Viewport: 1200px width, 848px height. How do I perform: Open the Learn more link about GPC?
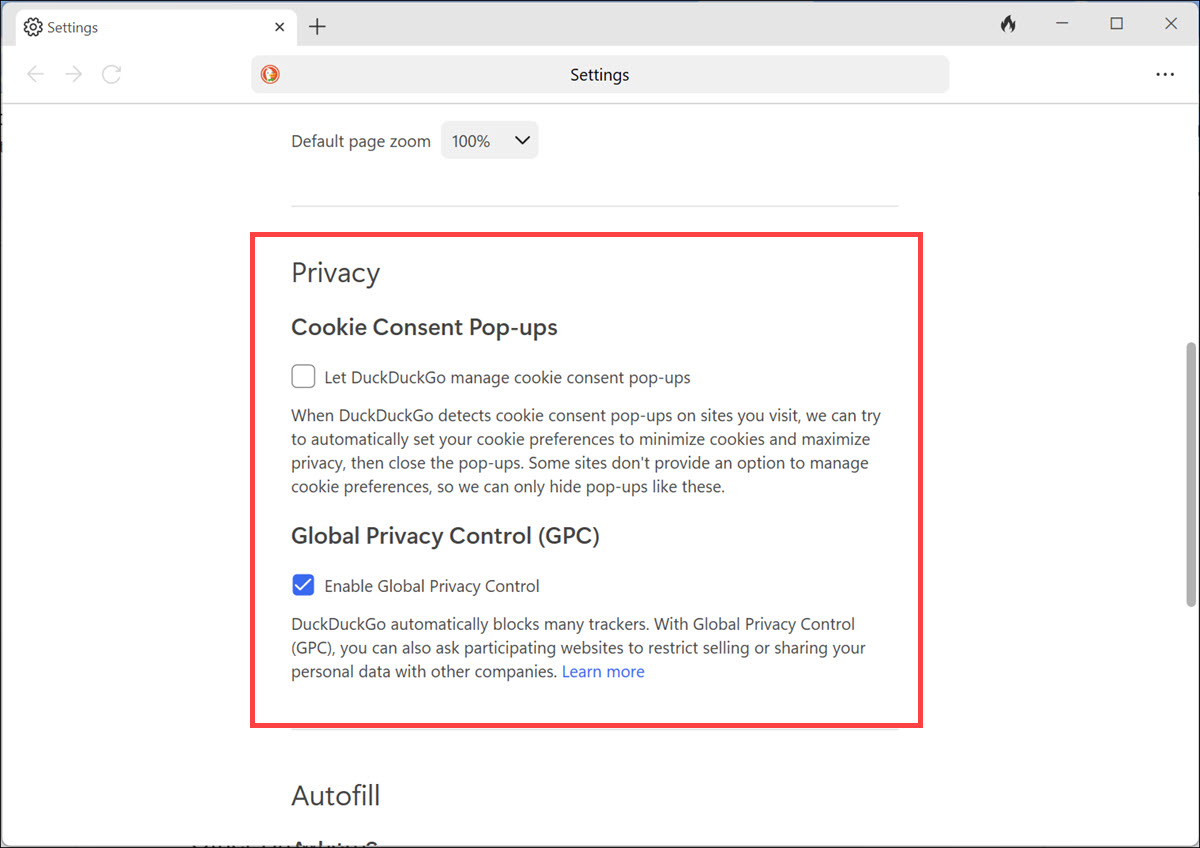click(x=603, y=672)
